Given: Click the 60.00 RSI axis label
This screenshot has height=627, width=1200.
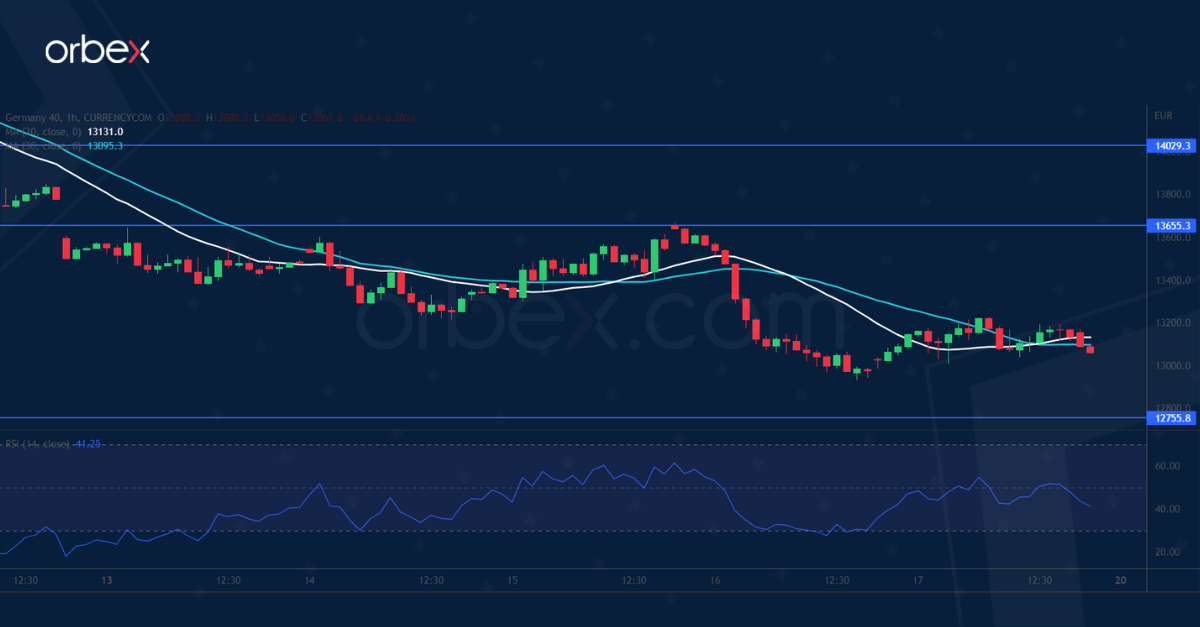Looking at the screenshot, I should 1166,466.
